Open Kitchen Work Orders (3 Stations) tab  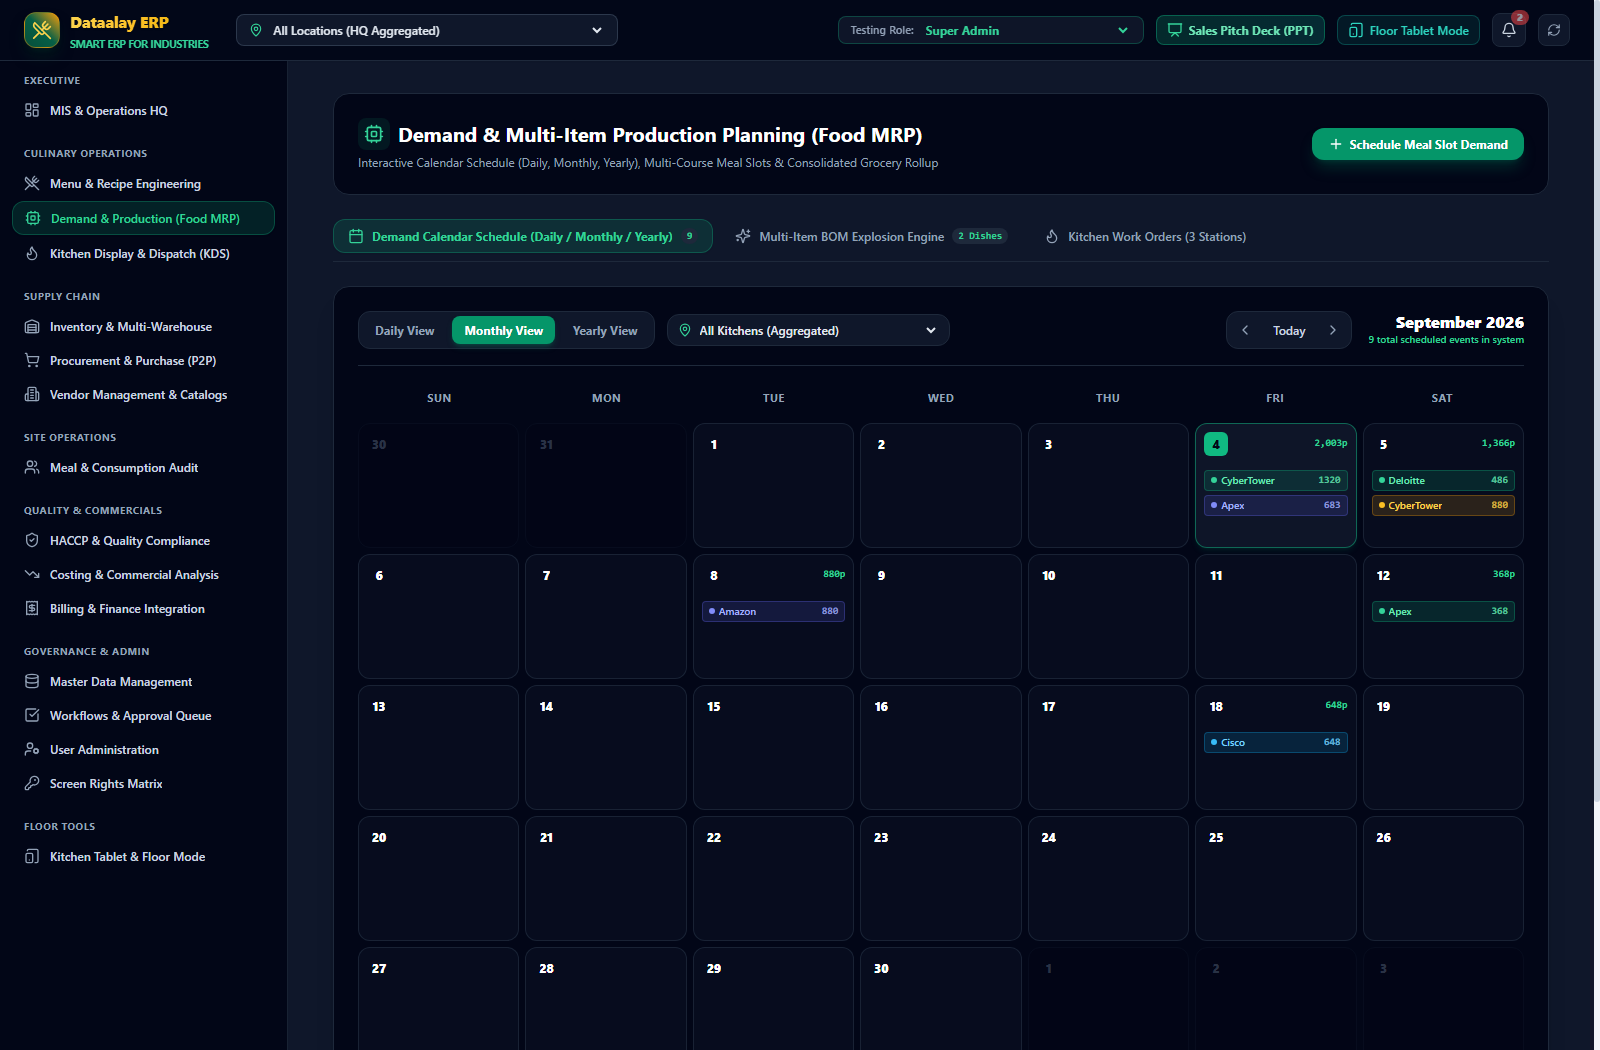coord(1145,236)
